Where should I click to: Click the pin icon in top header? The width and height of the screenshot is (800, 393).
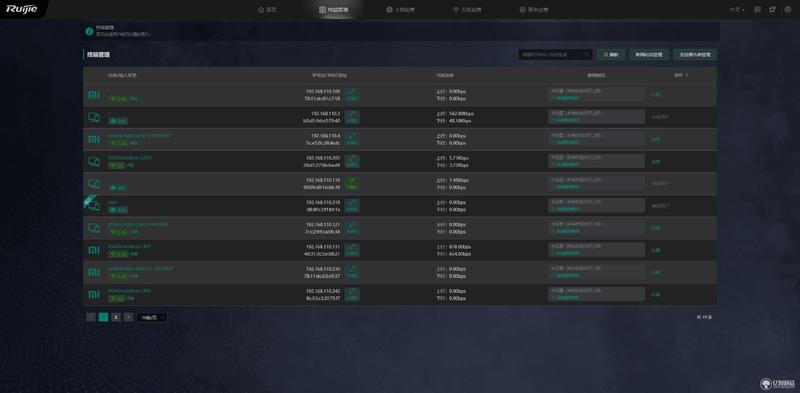click(x=772, y=10)
